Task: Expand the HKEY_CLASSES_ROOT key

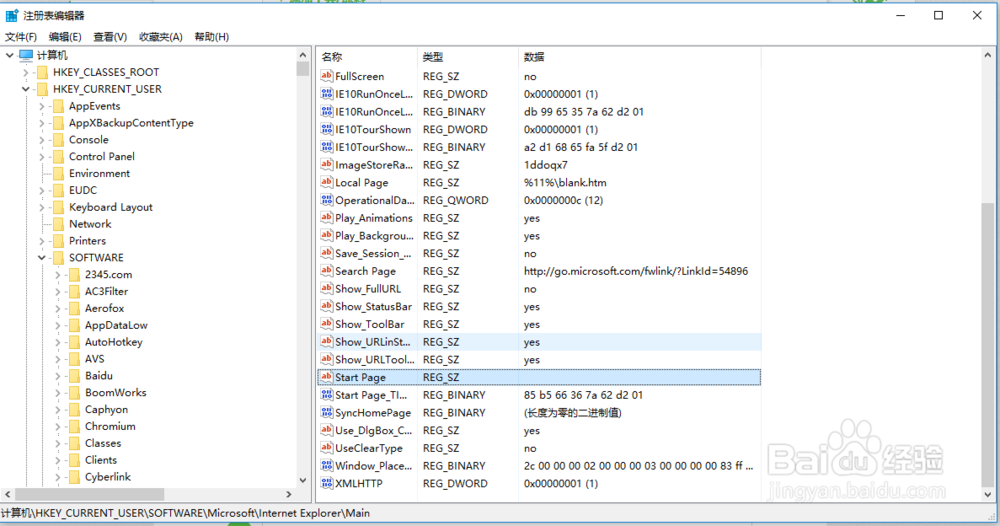Action: point(26,73)
